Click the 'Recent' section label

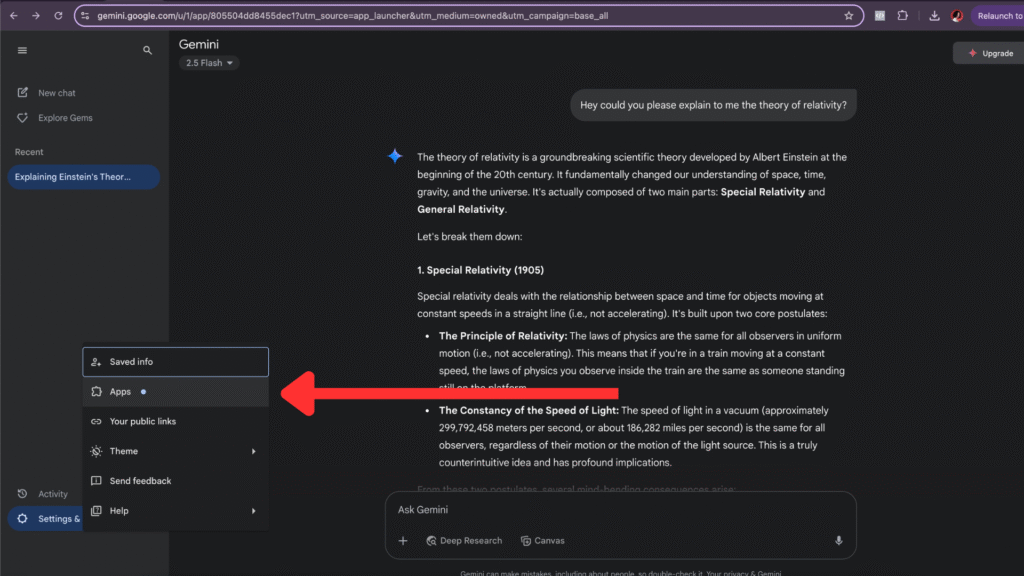[x=29, y=152]
